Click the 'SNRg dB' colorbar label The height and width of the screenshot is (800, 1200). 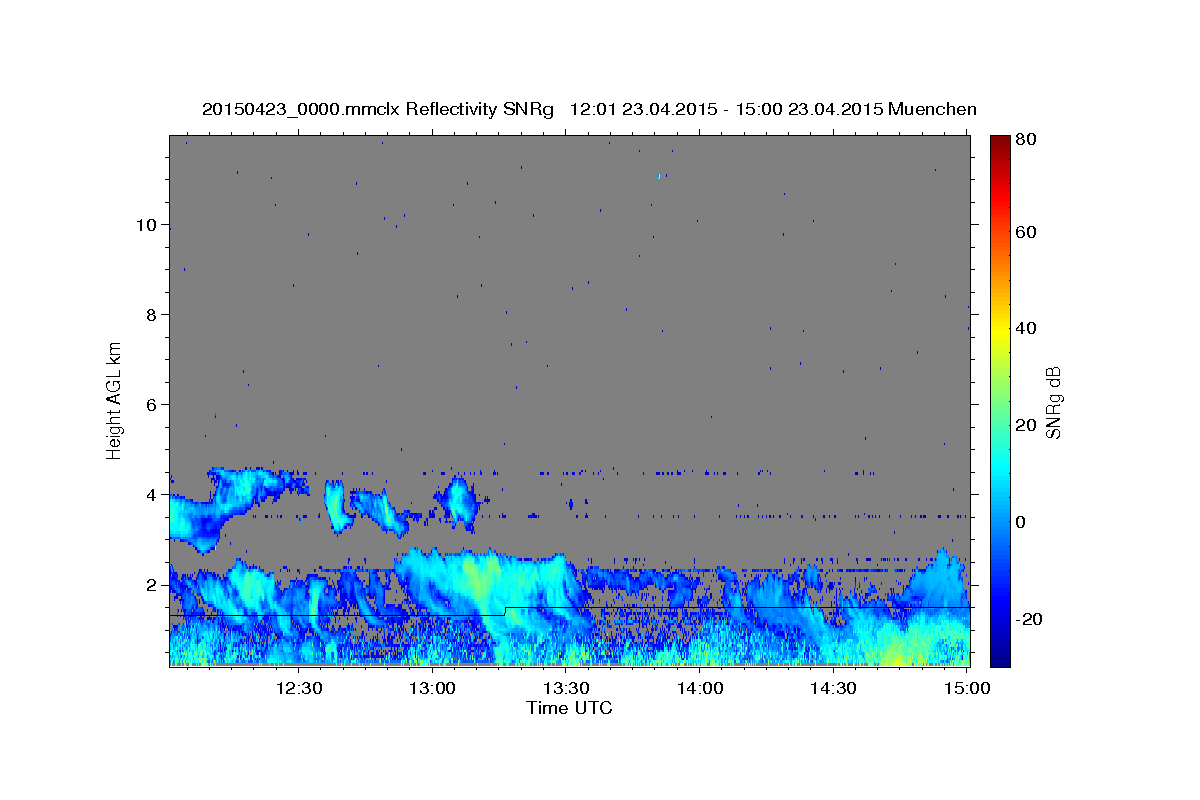click(1053, 403)
